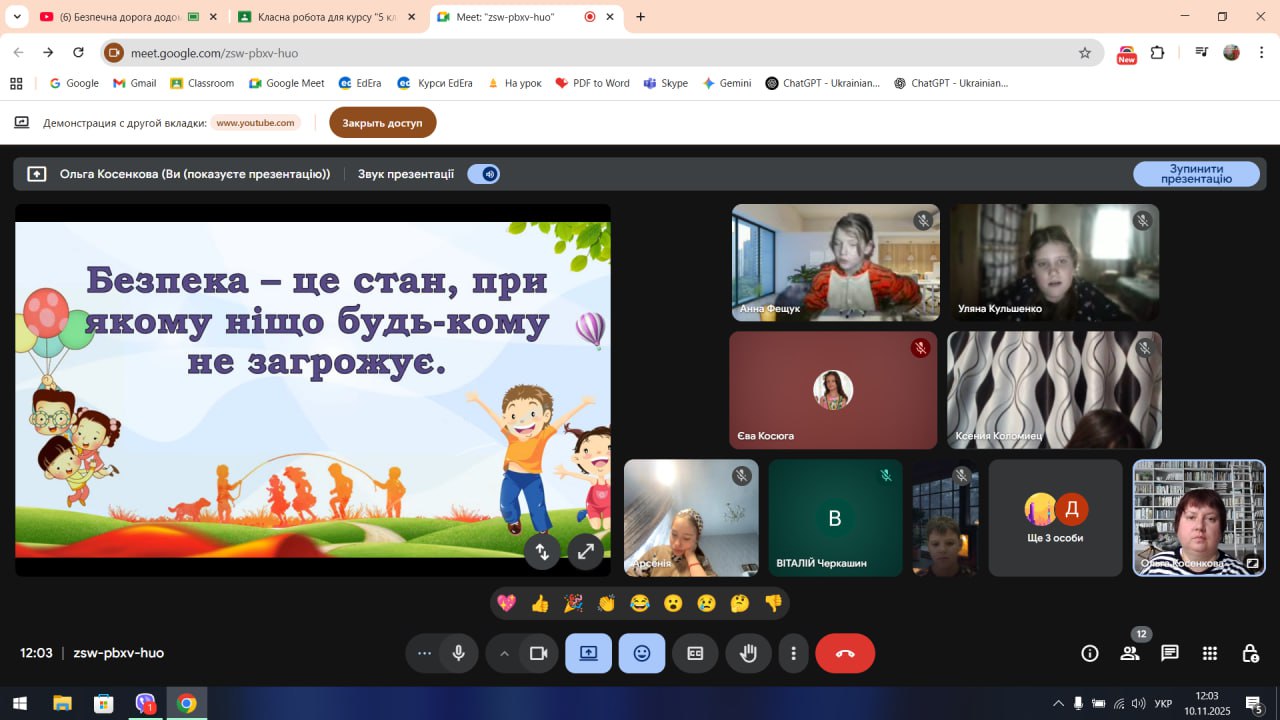Open the tab search dropdown arrow
The width and height of the screenshot is (1280, 720).
(x=17, y=17)
